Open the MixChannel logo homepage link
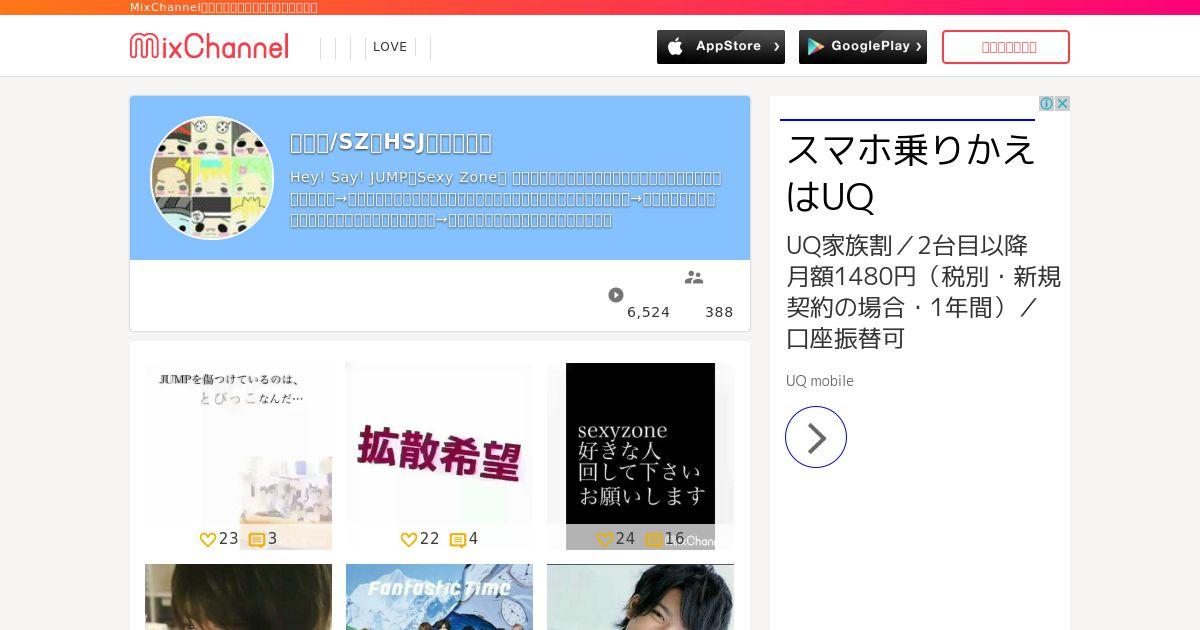Image resolution: width=1200 pixels, height=630 pixels. [209, 46]
